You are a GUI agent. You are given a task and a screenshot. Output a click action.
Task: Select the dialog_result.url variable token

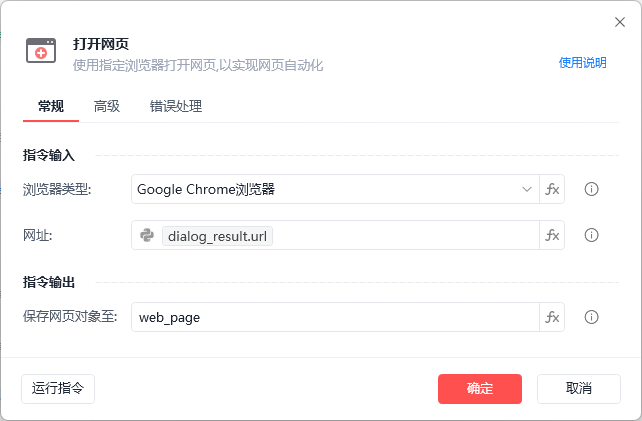click(x=217, y=236)
